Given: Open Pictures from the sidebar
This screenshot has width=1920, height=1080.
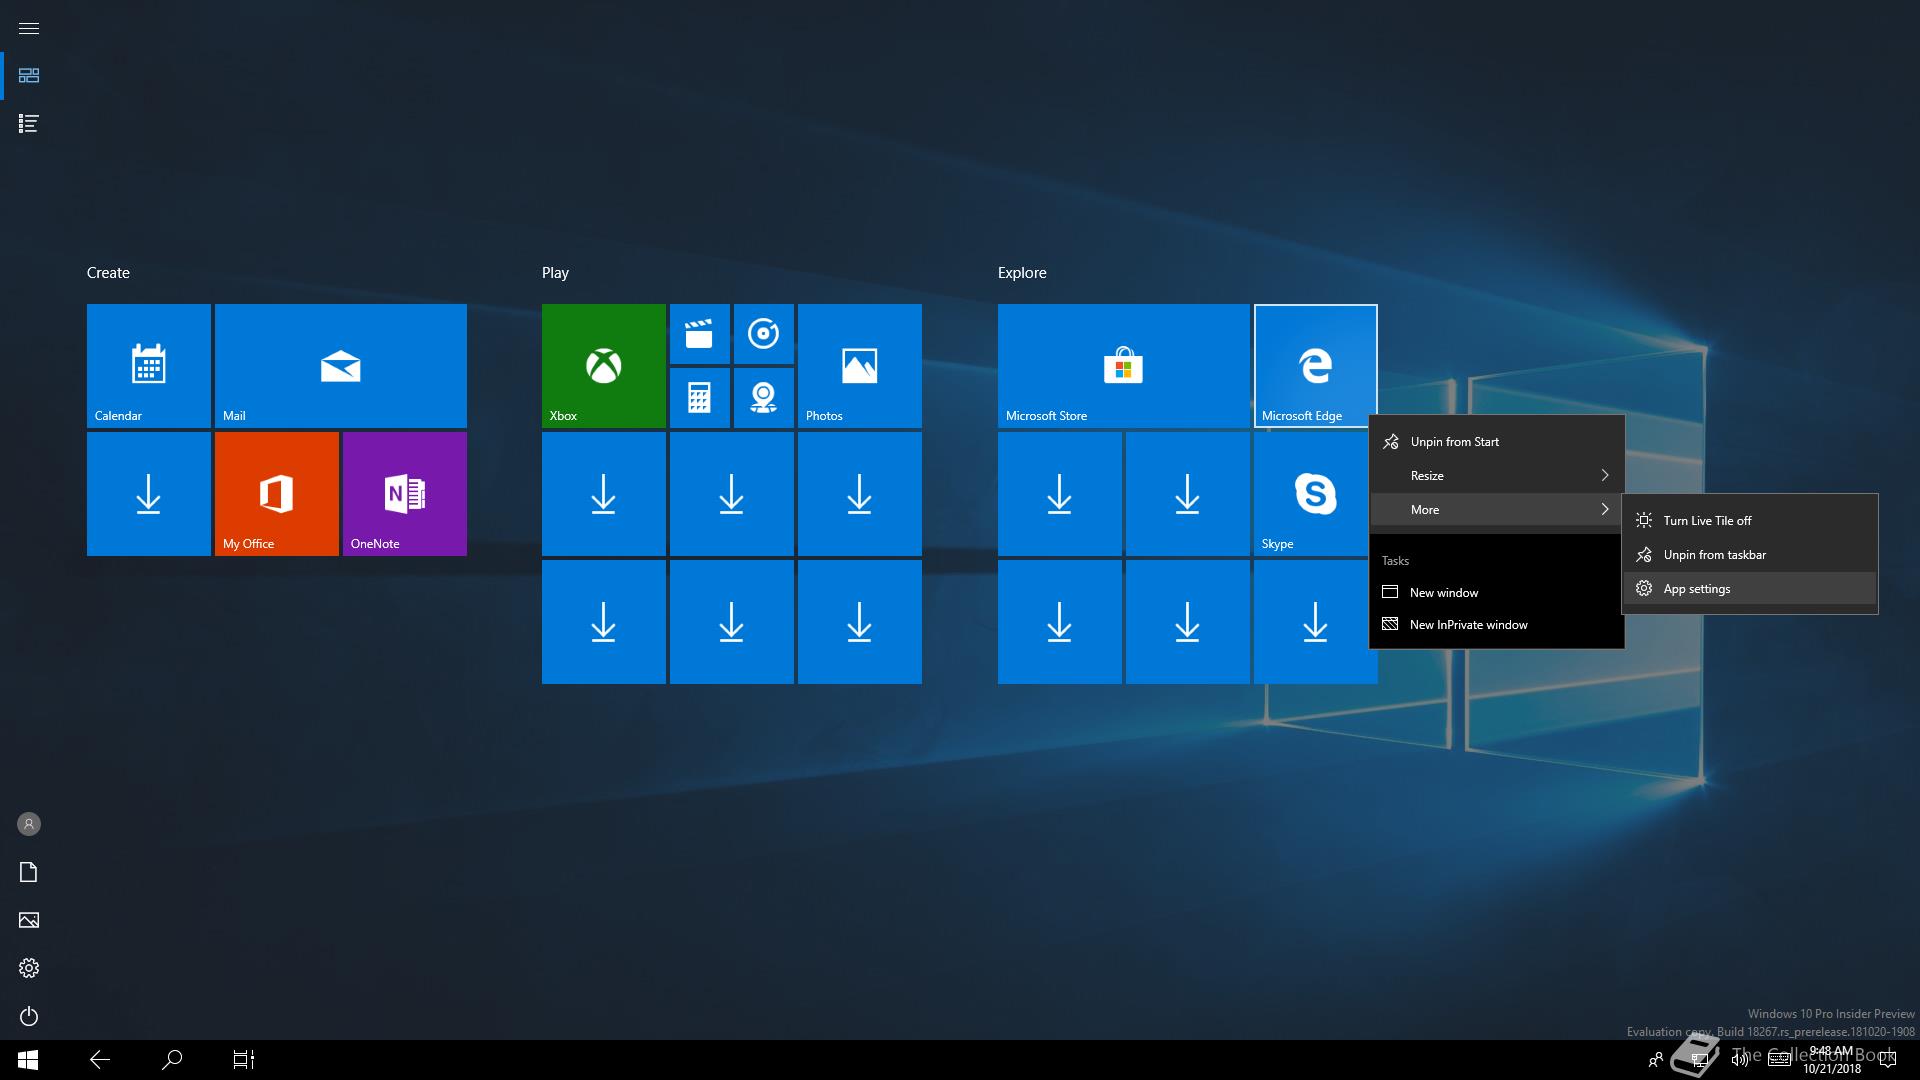Looking at the screenshot, I should 29,920.
